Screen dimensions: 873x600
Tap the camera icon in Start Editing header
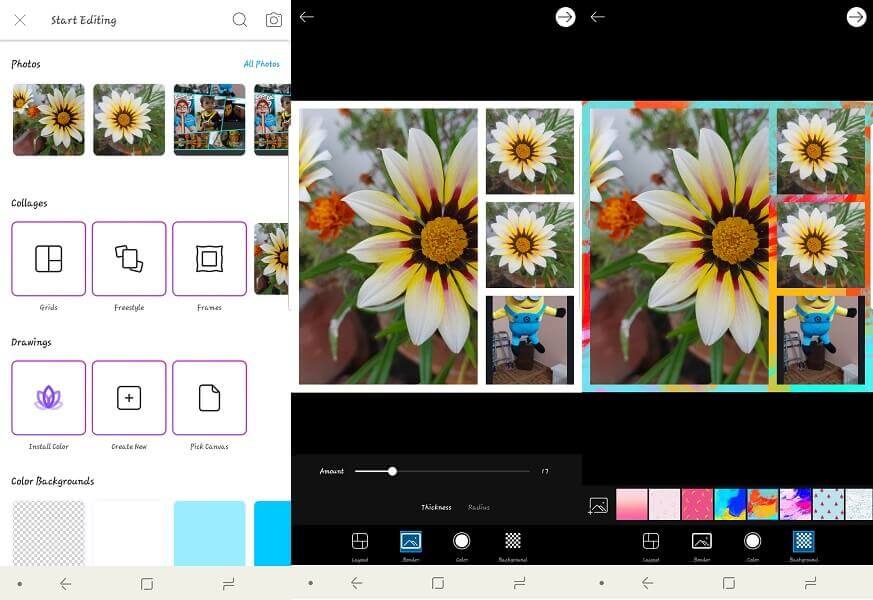(x=273, y=20)
